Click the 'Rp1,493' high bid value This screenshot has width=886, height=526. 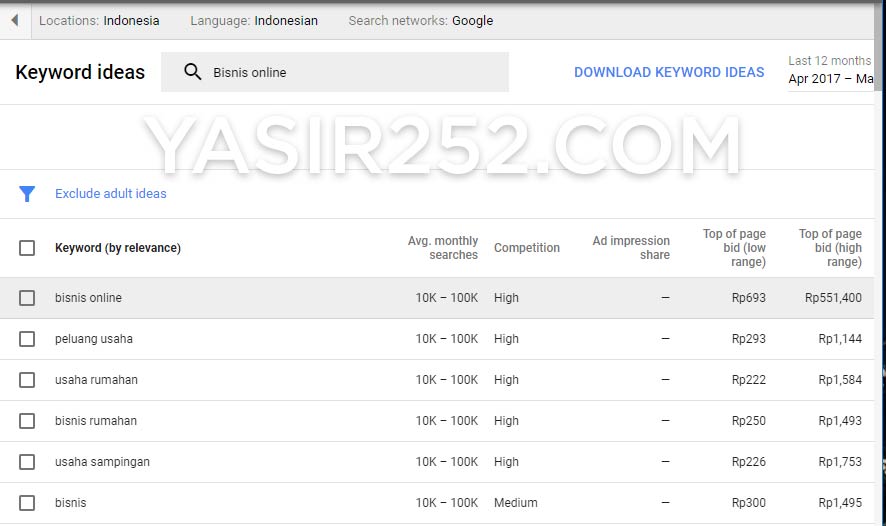tap(840, 421)
